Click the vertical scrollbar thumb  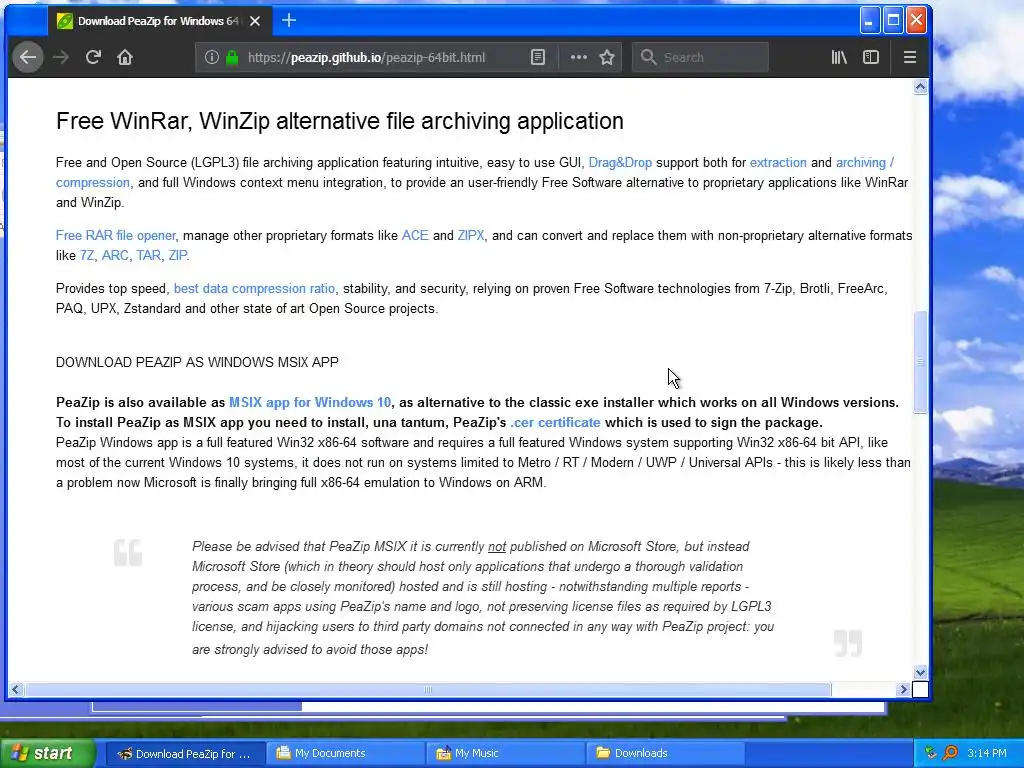click(920, 361)
